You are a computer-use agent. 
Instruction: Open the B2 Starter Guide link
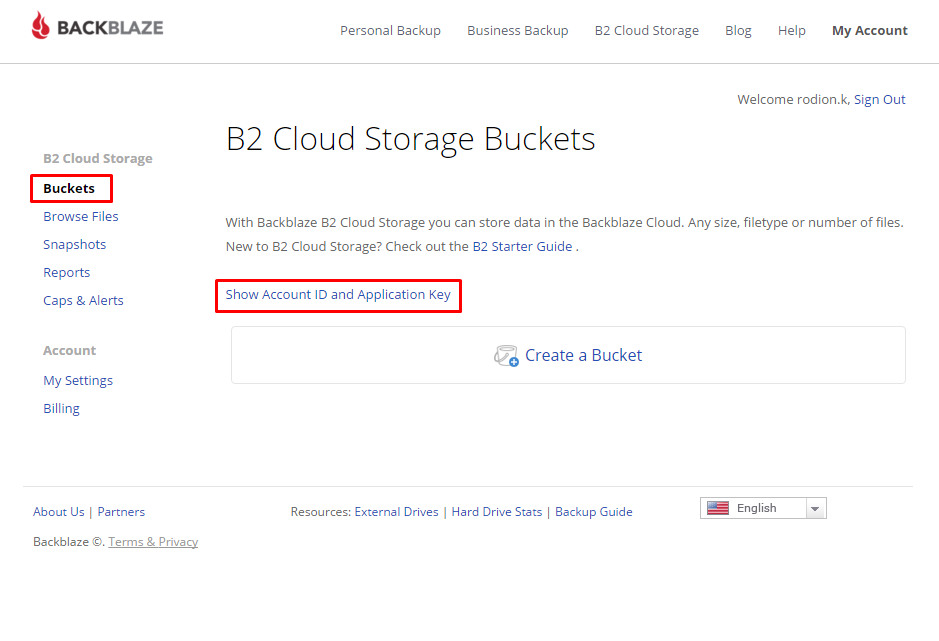[522, 246]
